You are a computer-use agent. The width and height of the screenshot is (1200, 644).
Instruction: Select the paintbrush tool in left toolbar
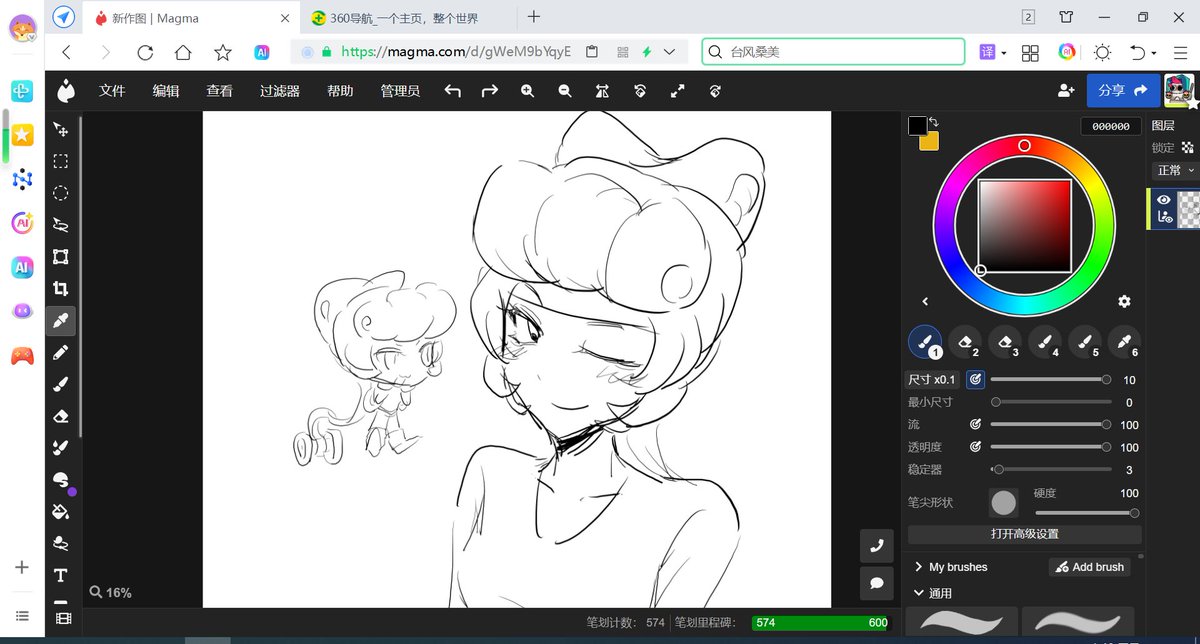point(61,385)
